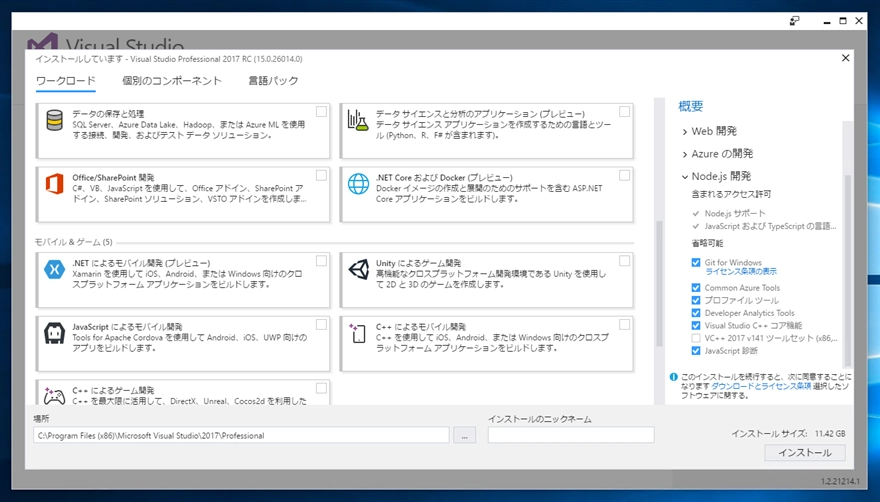Click Node.js サポート included item

(735, 213)
